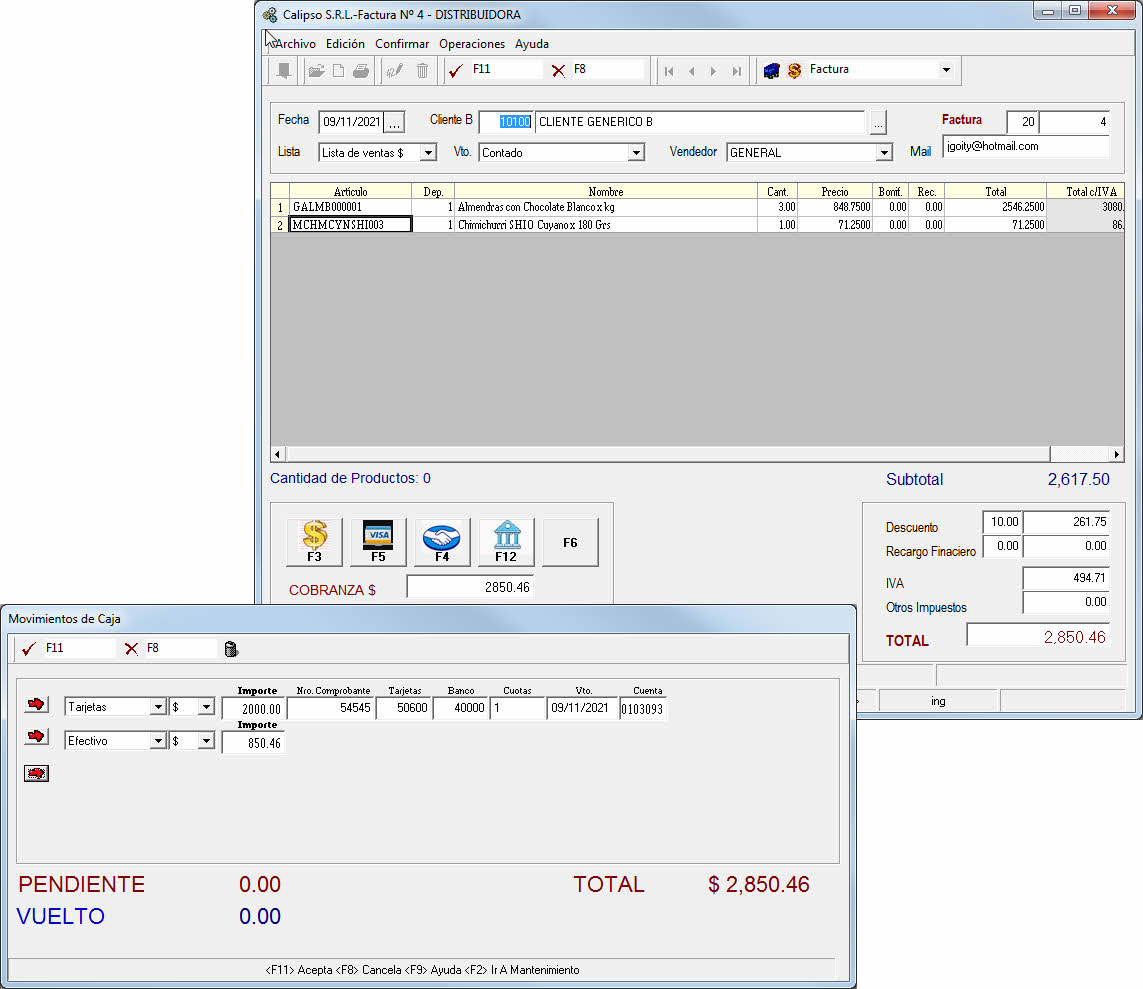The width and height of the screenshot is (1143, 989).
Task: Click red arrow button on Efectivo row
Action: [36, 736]
